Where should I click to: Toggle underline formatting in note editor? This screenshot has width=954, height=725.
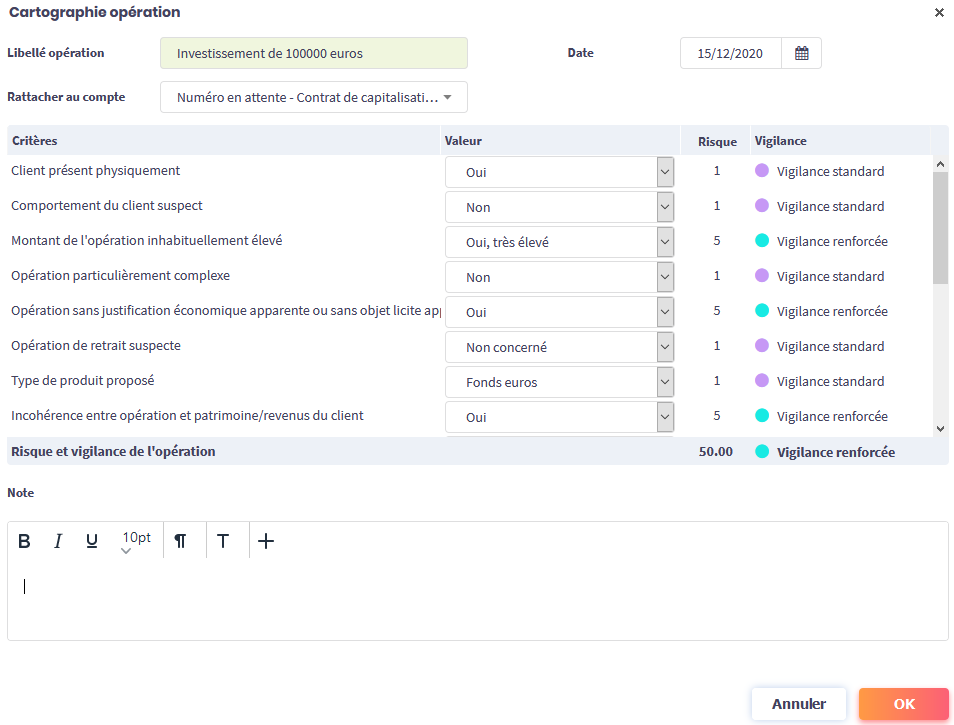(x=92, y=541)
